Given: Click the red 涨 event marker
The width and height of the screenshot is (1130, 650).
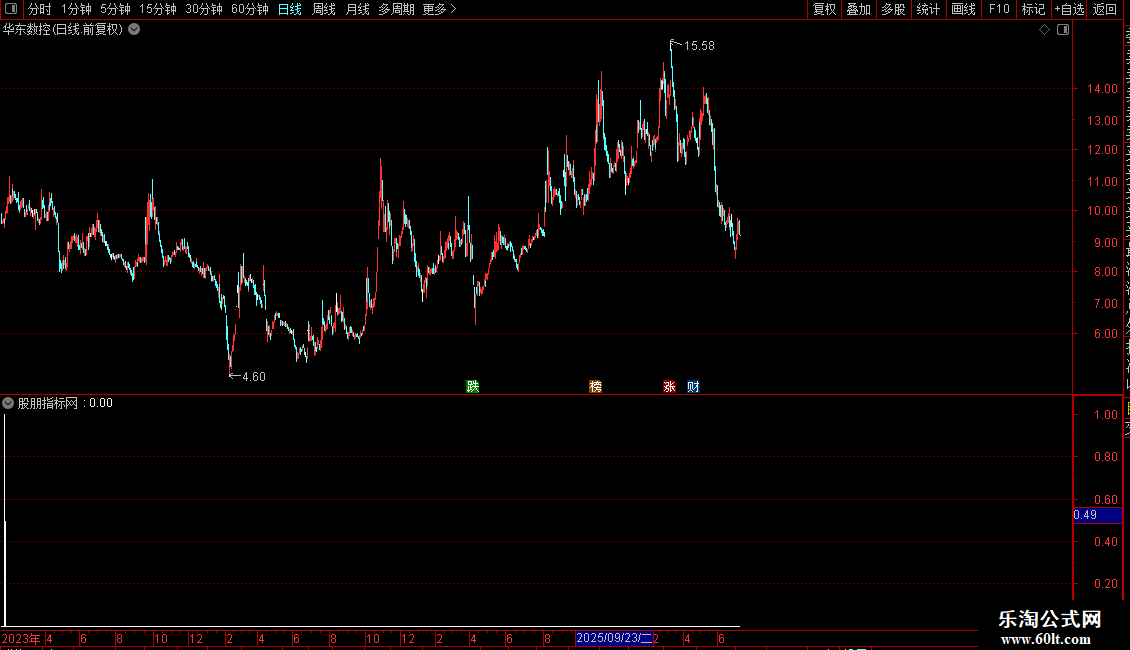Looking at the screenshot, I should [x=669, y=386].
